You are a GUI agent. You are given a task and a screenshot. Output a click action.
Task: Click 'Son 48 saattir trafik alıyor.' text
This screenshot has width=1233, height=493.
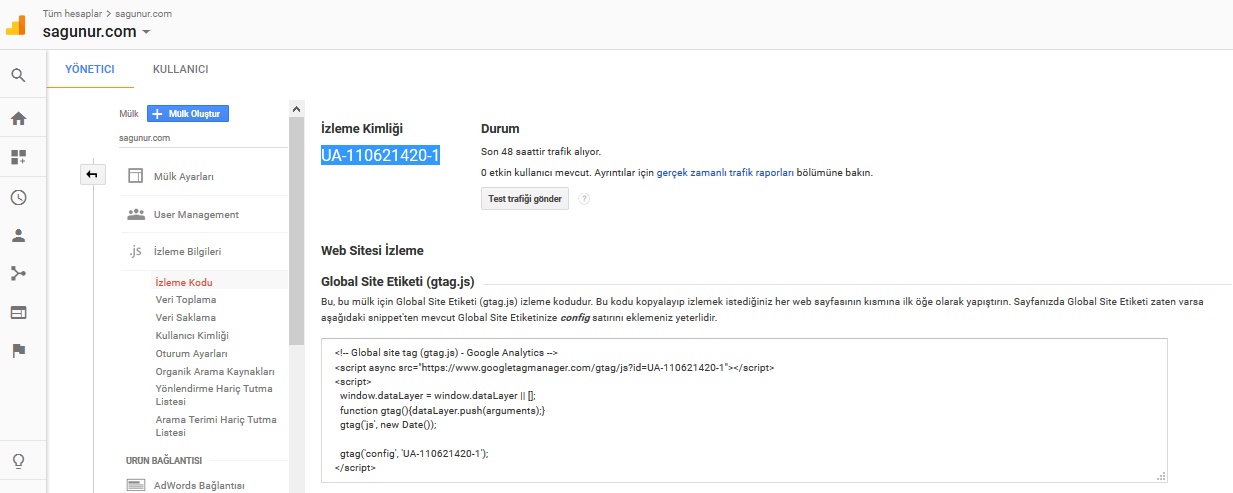[x=541, y=152]
